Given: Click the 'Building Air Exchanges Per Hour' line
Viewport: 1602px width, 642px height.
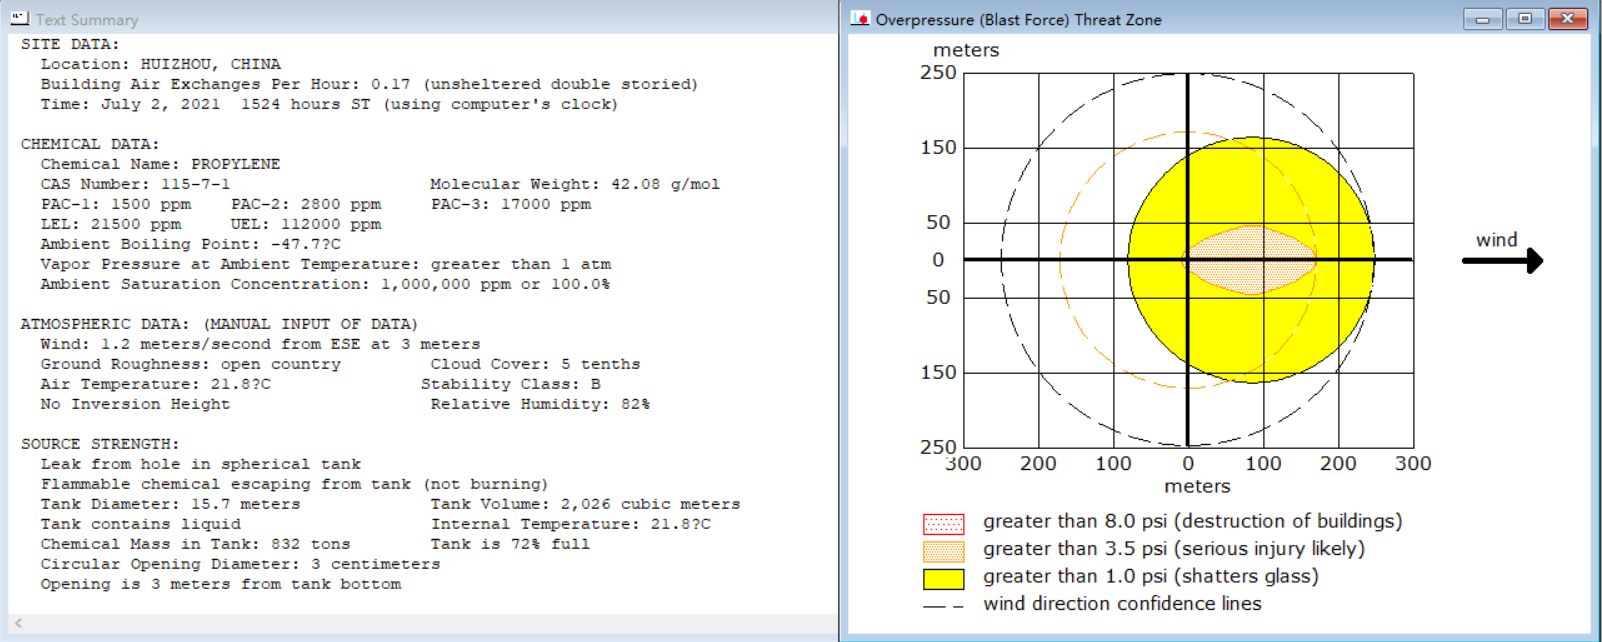Looking at the screenshot, I should 369,84.
